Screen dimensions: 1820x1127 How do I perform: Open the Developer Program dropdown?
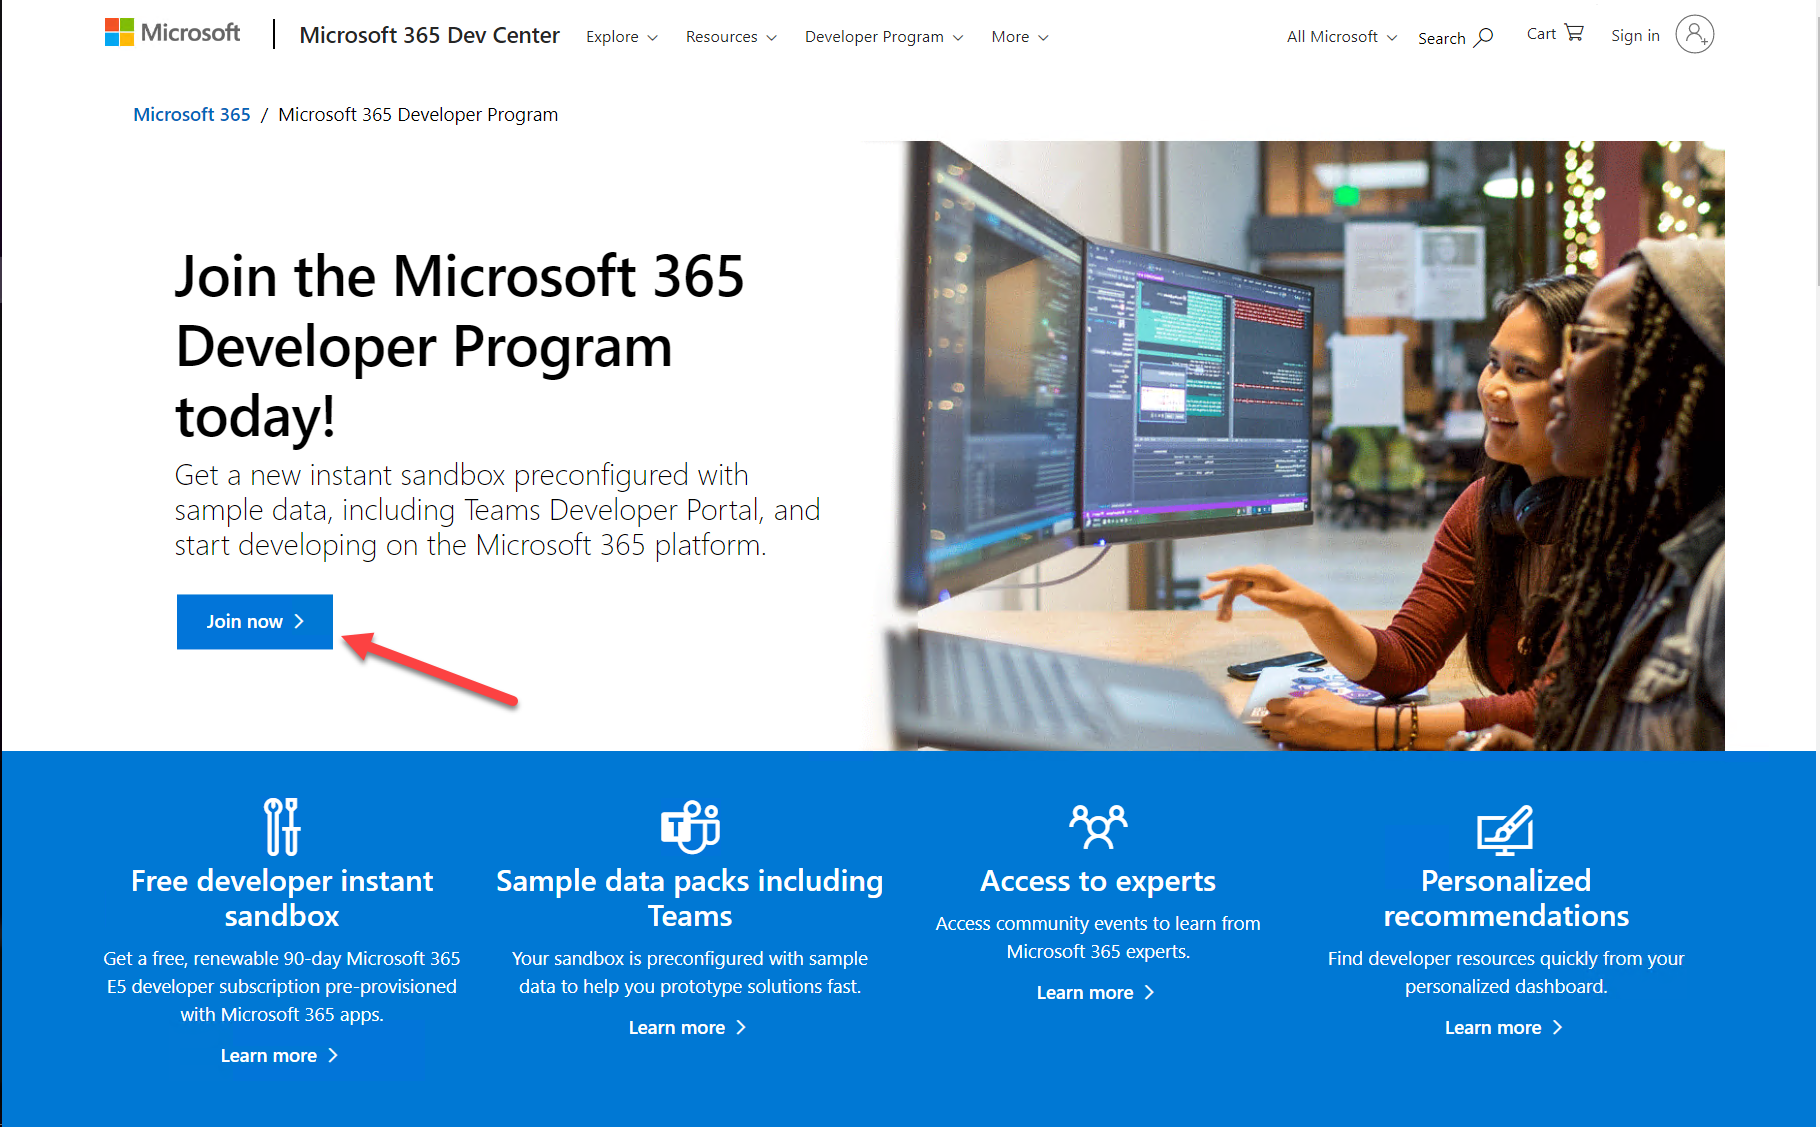click(x=884, y=37)
